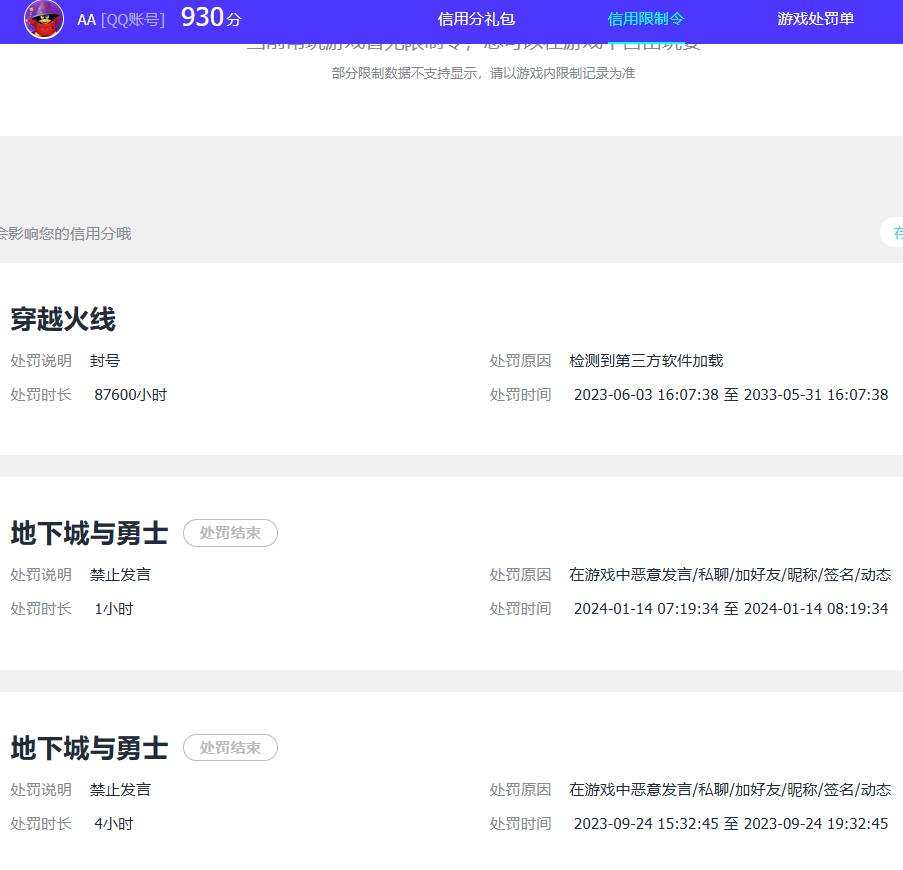Select 地下城与勇士 title of 1小时 penalty
Image resolution: width=903 pixels, height=870 pixels.
(x=89, y=533)
